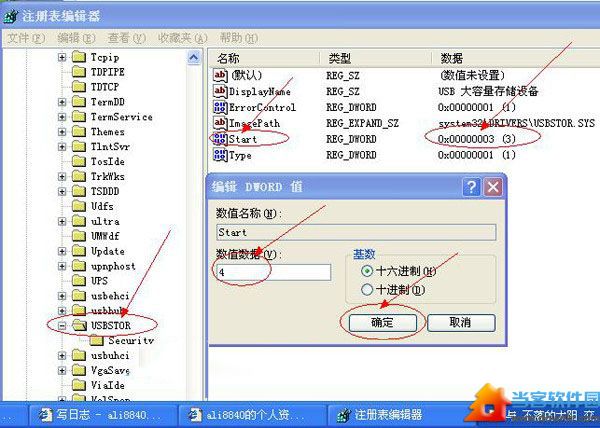Click the tree pane scroll-up arrow
Image resolution: width=600 pixels, height=428 pixels.
(194, 58)
